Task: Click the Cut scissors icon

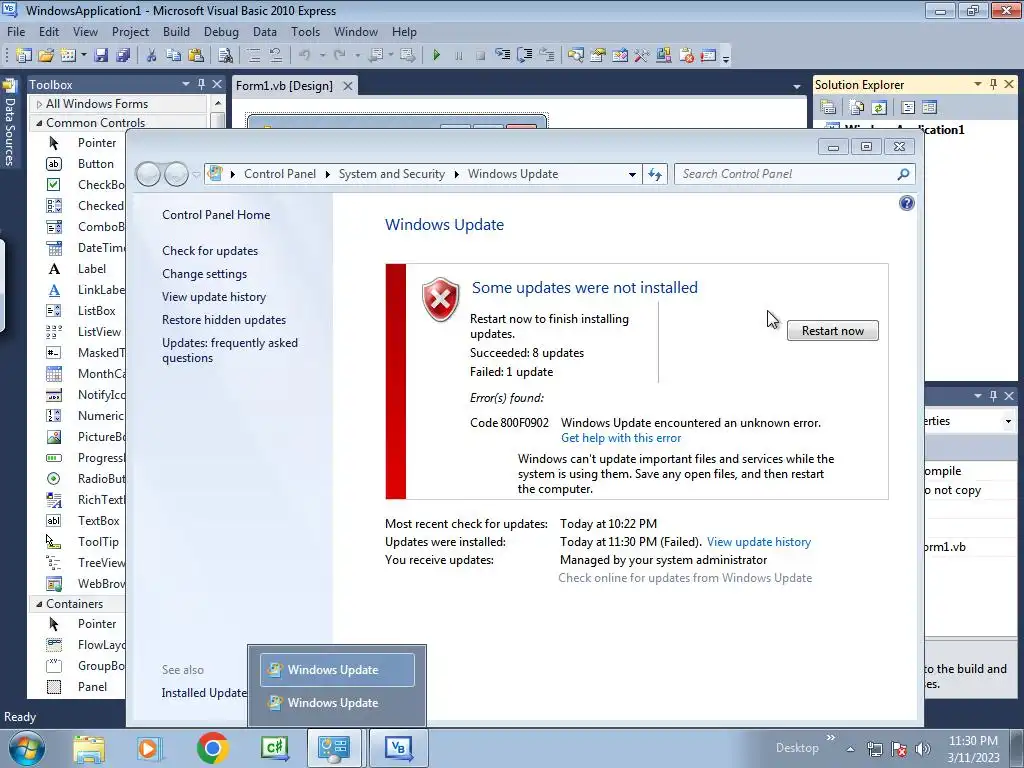Action: 151,56
